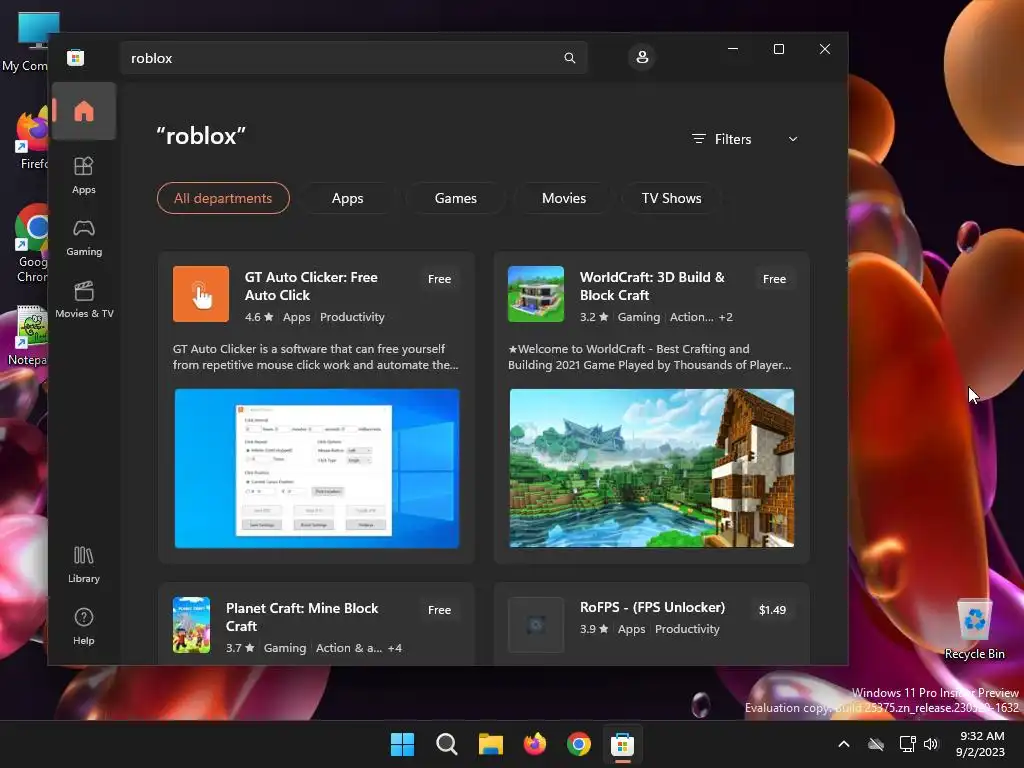Open RoFPS - (FPS Unlocker) title
1024x768 pixels.
click(x=652, y=607)
